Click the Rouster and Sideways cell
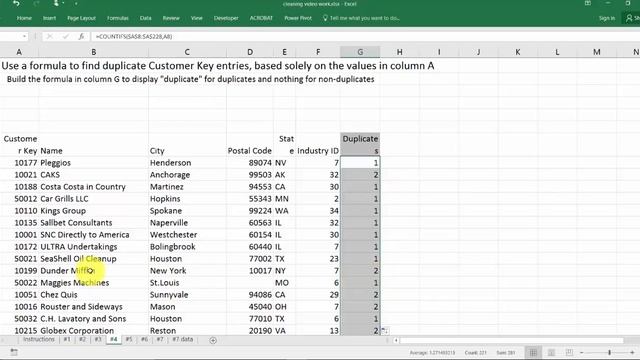640x360 pixels. click(x=93, y=307)
